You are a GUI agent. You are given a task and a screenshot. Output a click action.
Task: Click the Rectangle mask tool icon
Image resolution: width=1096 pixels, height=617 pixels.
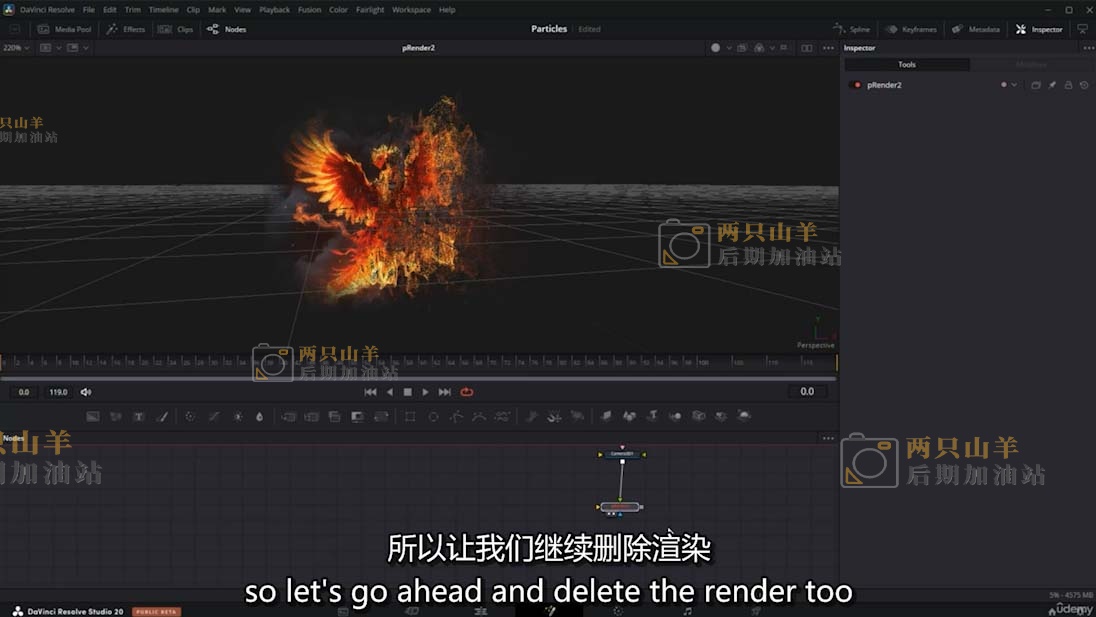click(x=410, y=416)
